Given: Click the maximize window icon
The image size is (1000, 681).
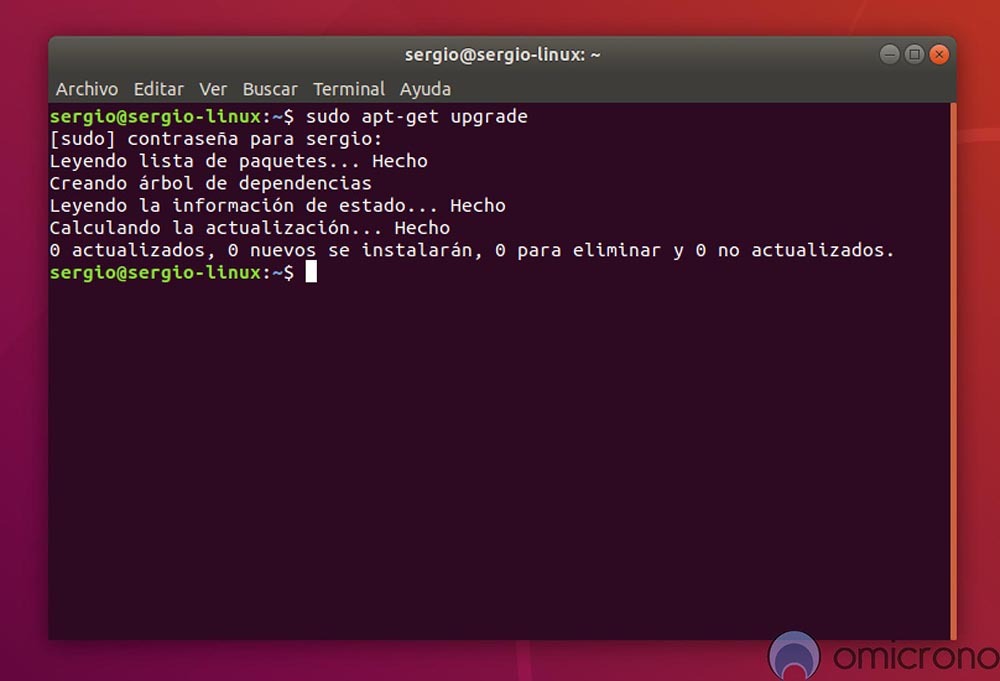Looking at the screenshot, I should click(913, 54).
